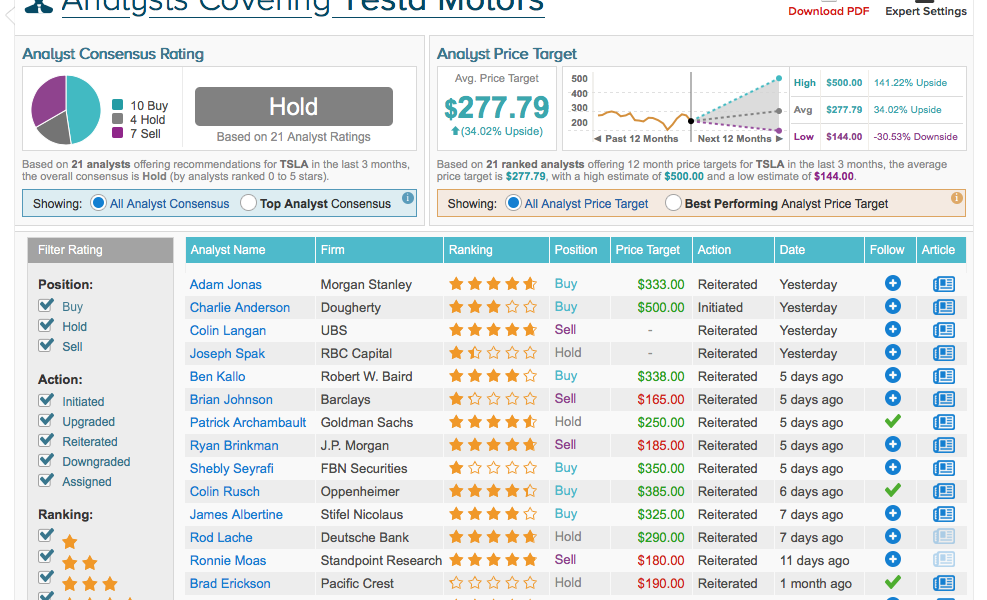Image resolution: width=987 pixels, height=600 pixels.
Task: Click info icon in Analyst Consensus showing bar
Action: coord(408,198)
